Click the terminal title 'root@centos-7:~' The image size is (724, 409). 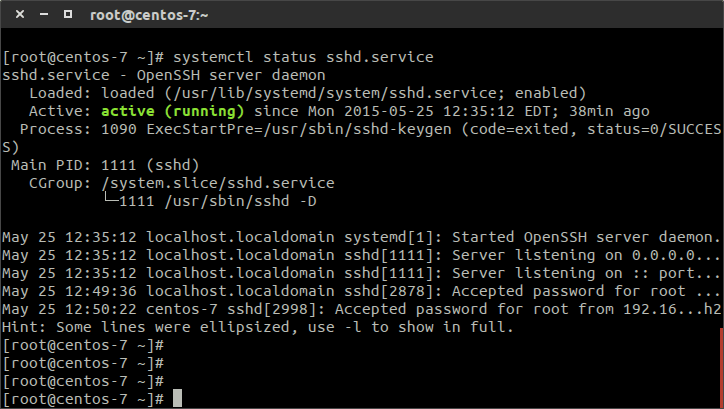click(x=149, y=15)
